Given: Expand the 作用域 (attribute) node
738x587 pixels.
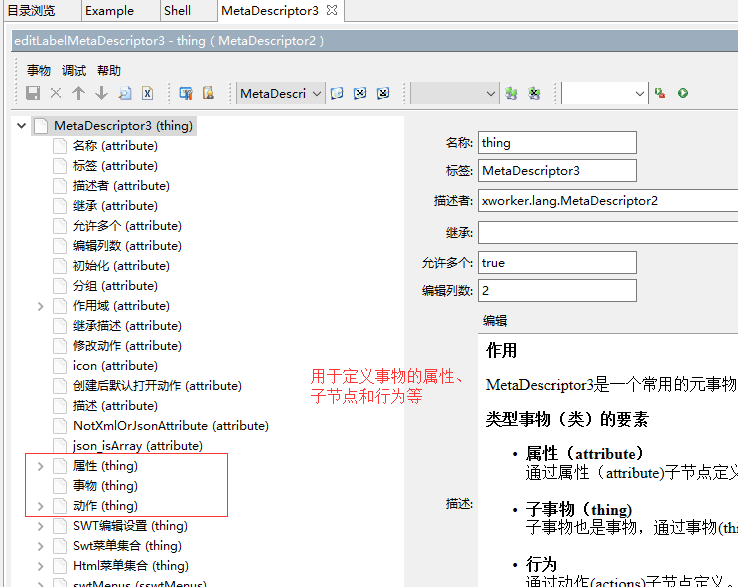Looking at the screenshot, I should click(x=40, y=306).
